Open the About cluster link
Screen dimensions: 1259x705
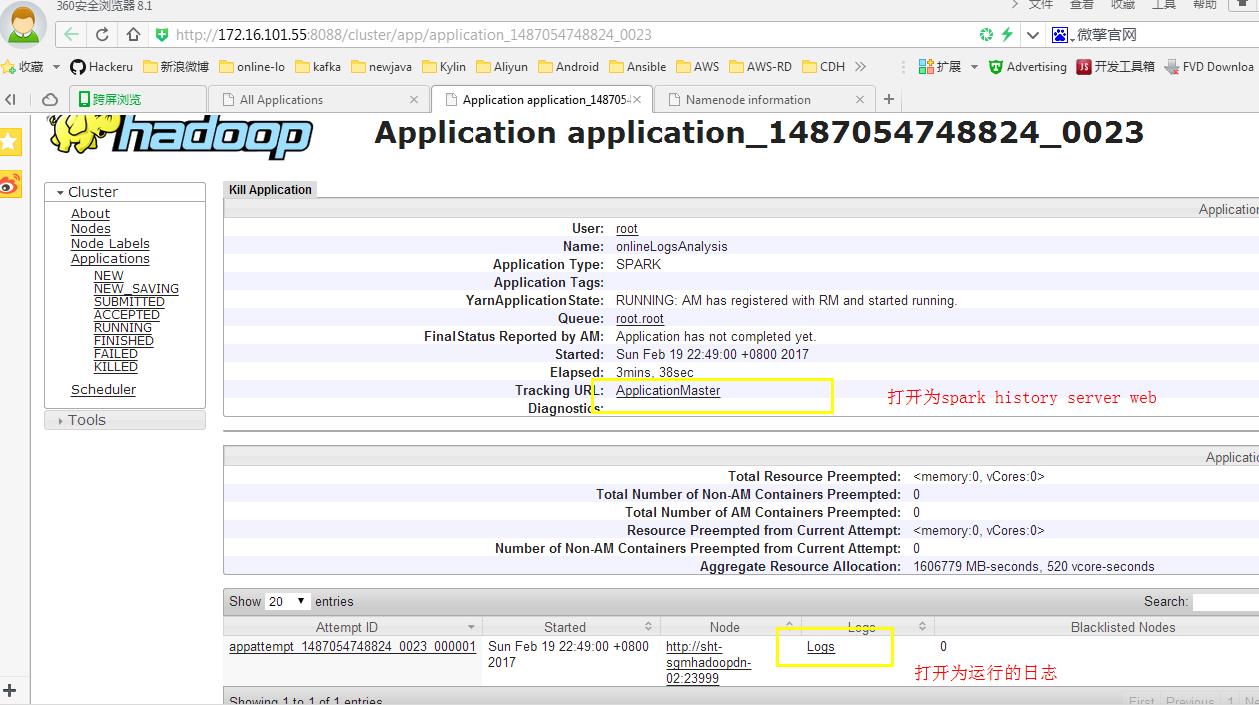(x=90, y=213)
